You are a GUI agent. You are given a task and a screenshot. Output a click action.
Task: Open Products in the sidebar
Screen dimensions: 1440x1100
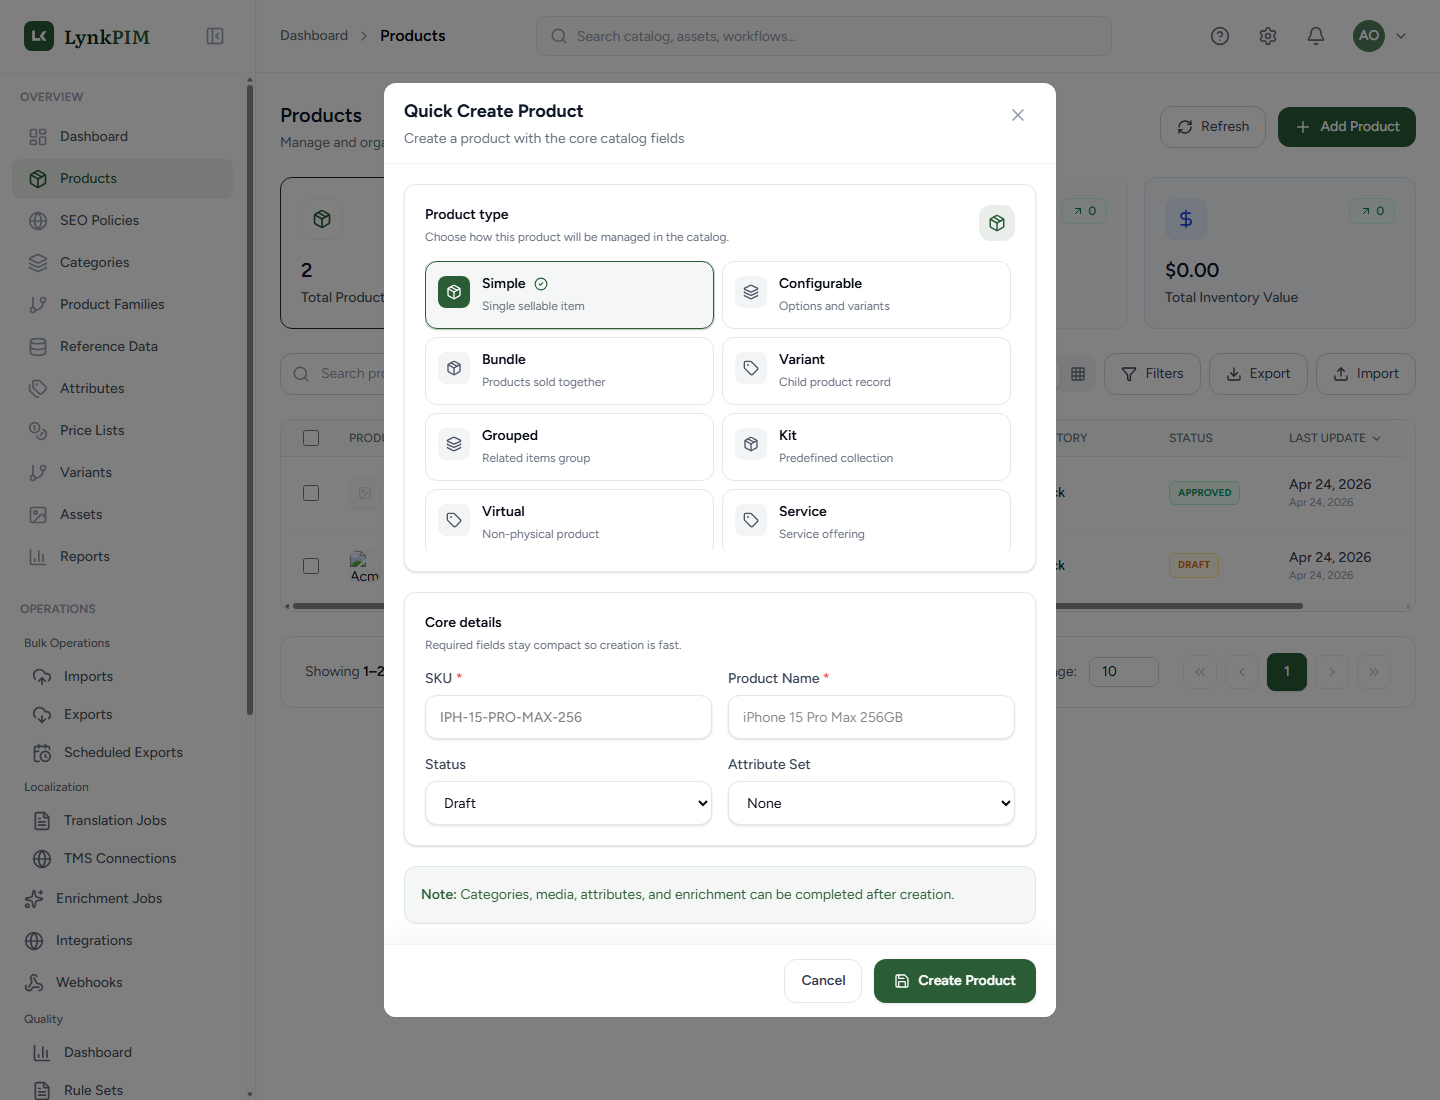(122, 179)
